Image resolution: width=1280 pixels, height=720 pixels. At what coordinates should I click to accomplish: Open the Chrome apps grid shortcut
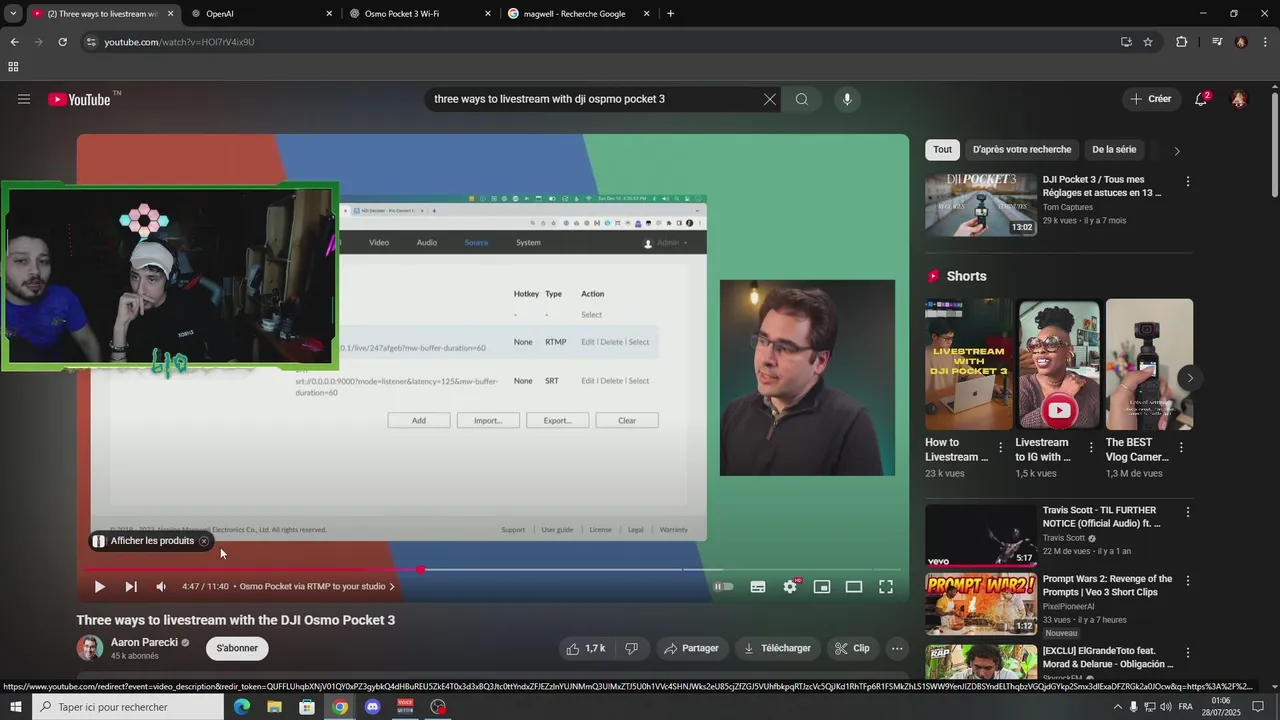pyautogui.click(x=13, y=67)
